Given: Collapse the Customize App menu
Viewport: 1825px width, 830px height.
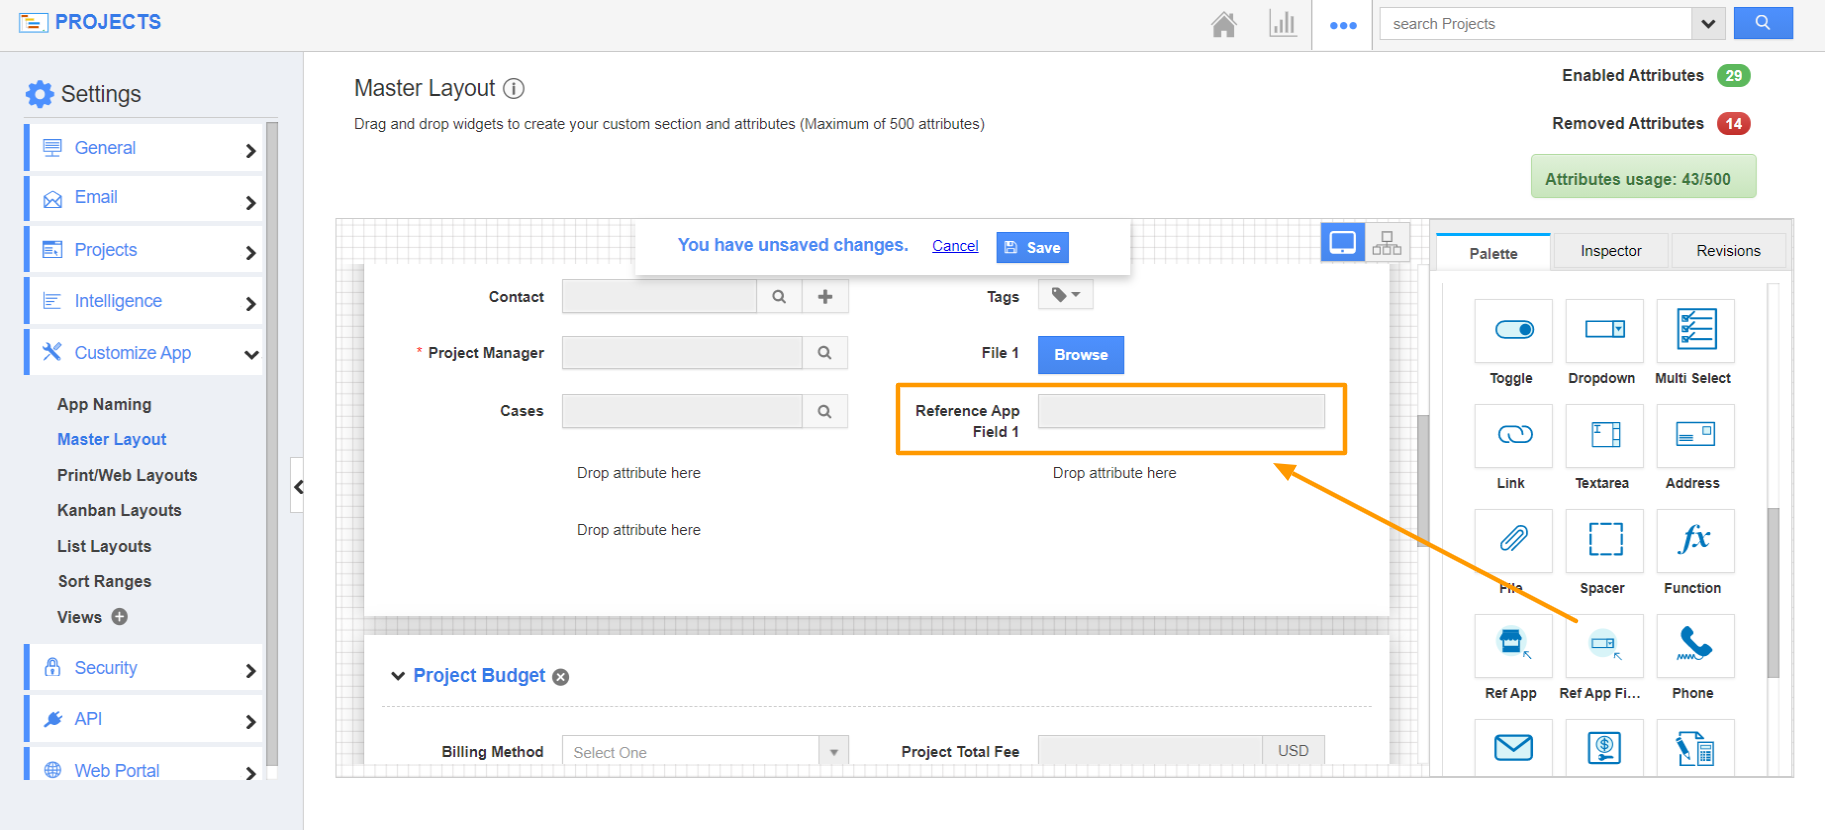Looking at the screenshot, I should tap(144, 353).
